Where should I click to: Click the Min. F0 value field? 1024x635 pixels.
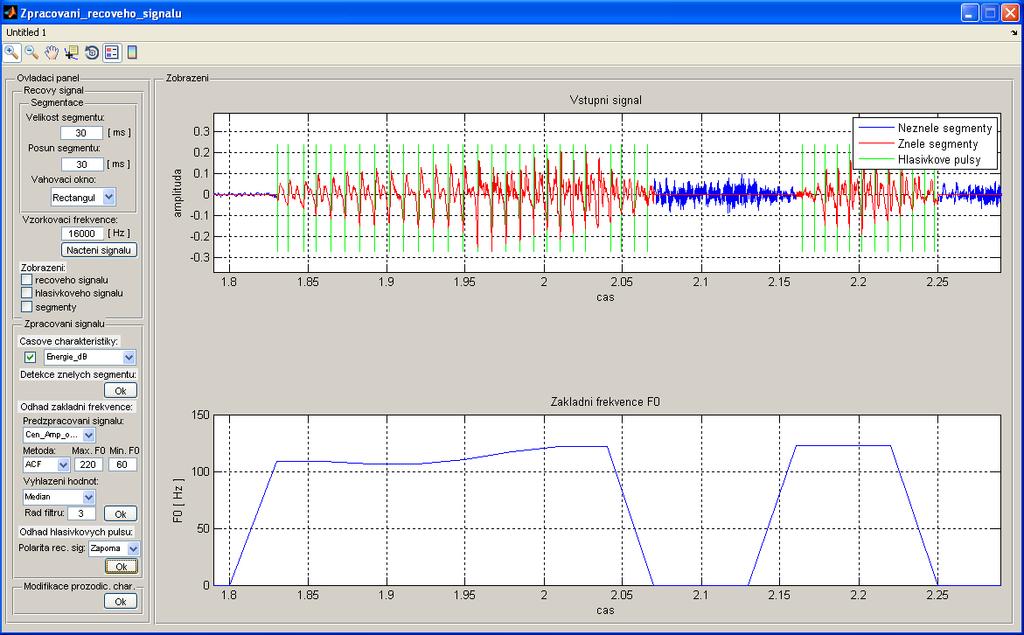point(122,464)
